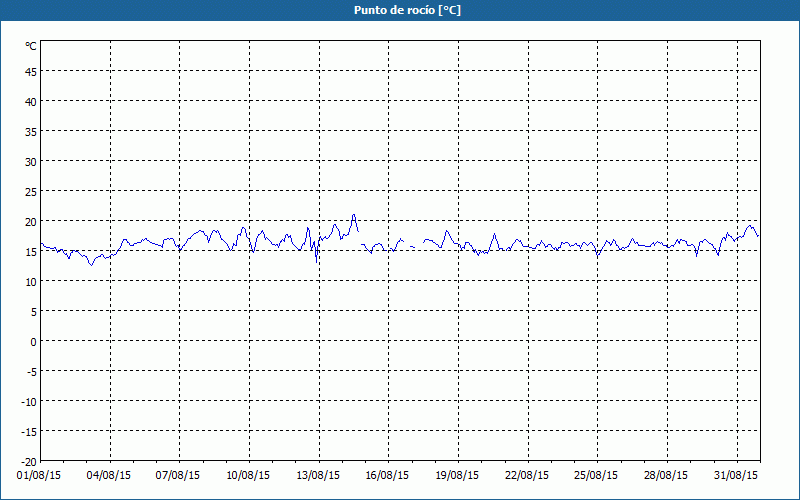Image resolution: width=800 pixels, height=500 pixels.
Task: Click the 04/08/15 date label
Action: [x=109, y=476]
